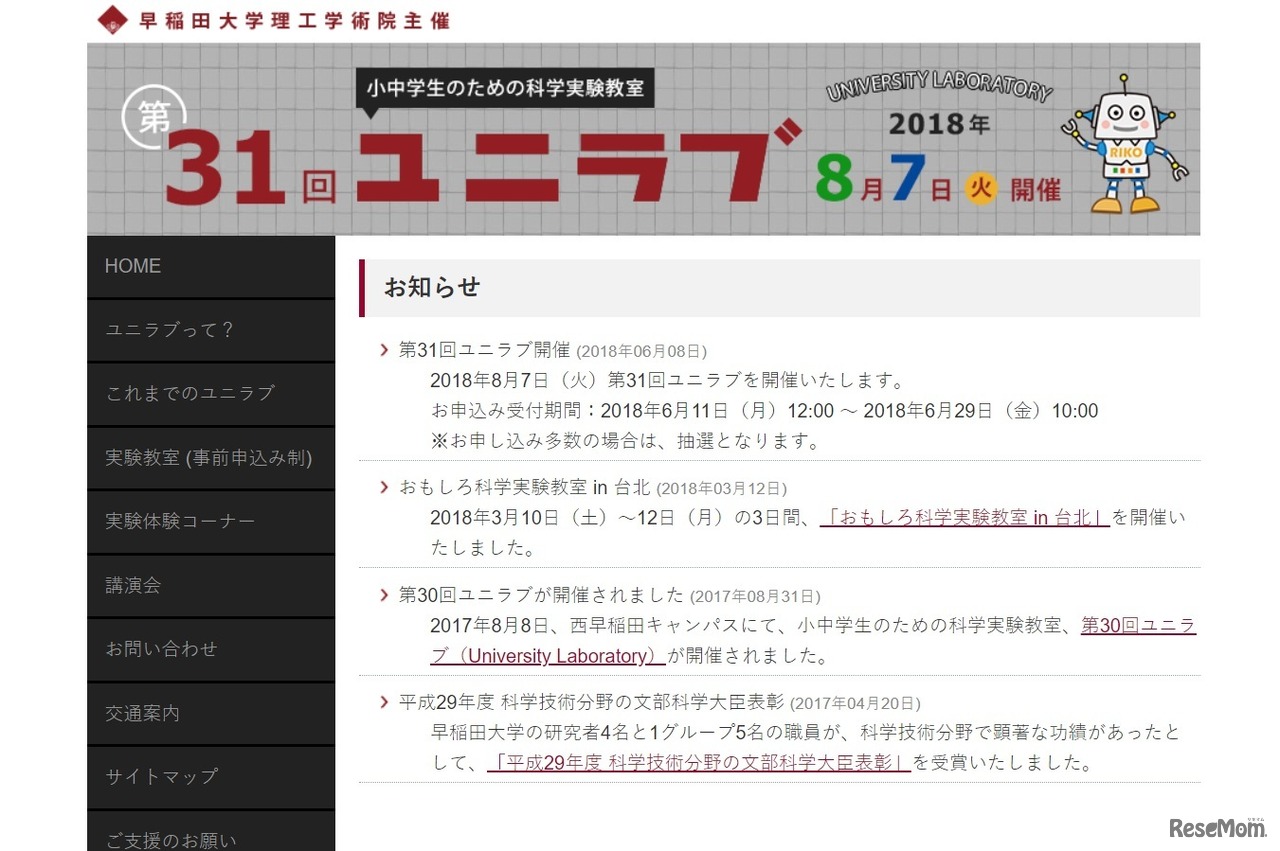Click the date (2018年06月08日)

tap(641, 351)
